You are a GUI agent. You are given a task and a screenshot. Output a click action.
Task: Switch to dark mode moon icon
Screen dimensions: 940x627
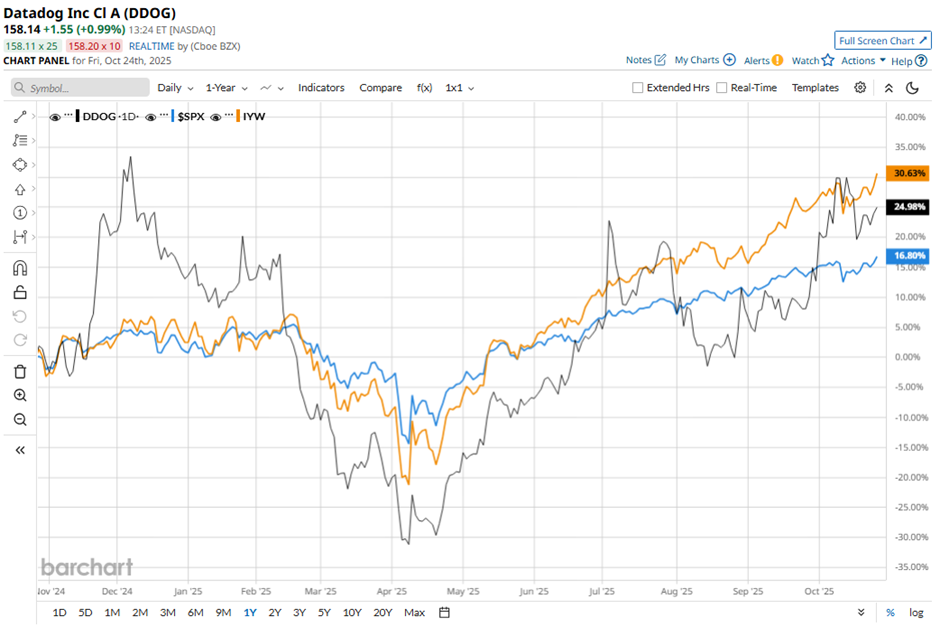(x=912, y=88)
